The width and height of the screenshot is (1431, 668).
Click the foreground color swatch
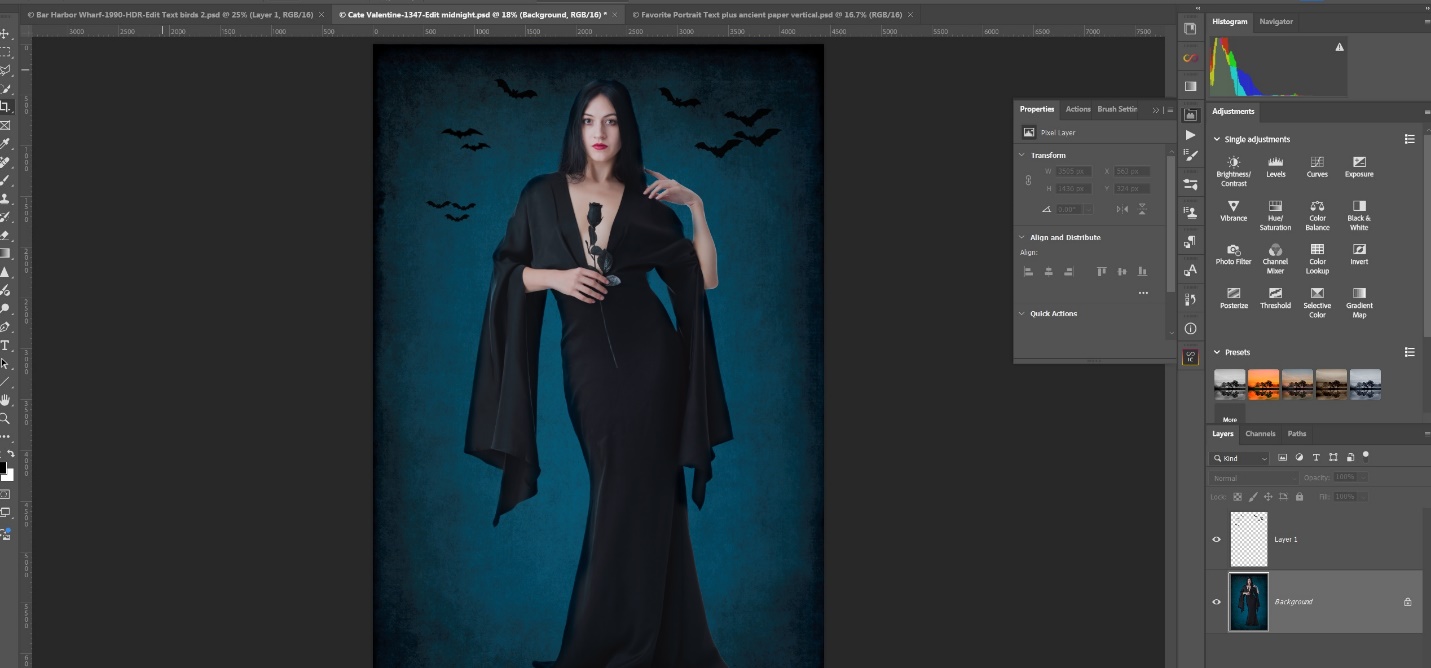pyautogui.click(x=3, y=467)
